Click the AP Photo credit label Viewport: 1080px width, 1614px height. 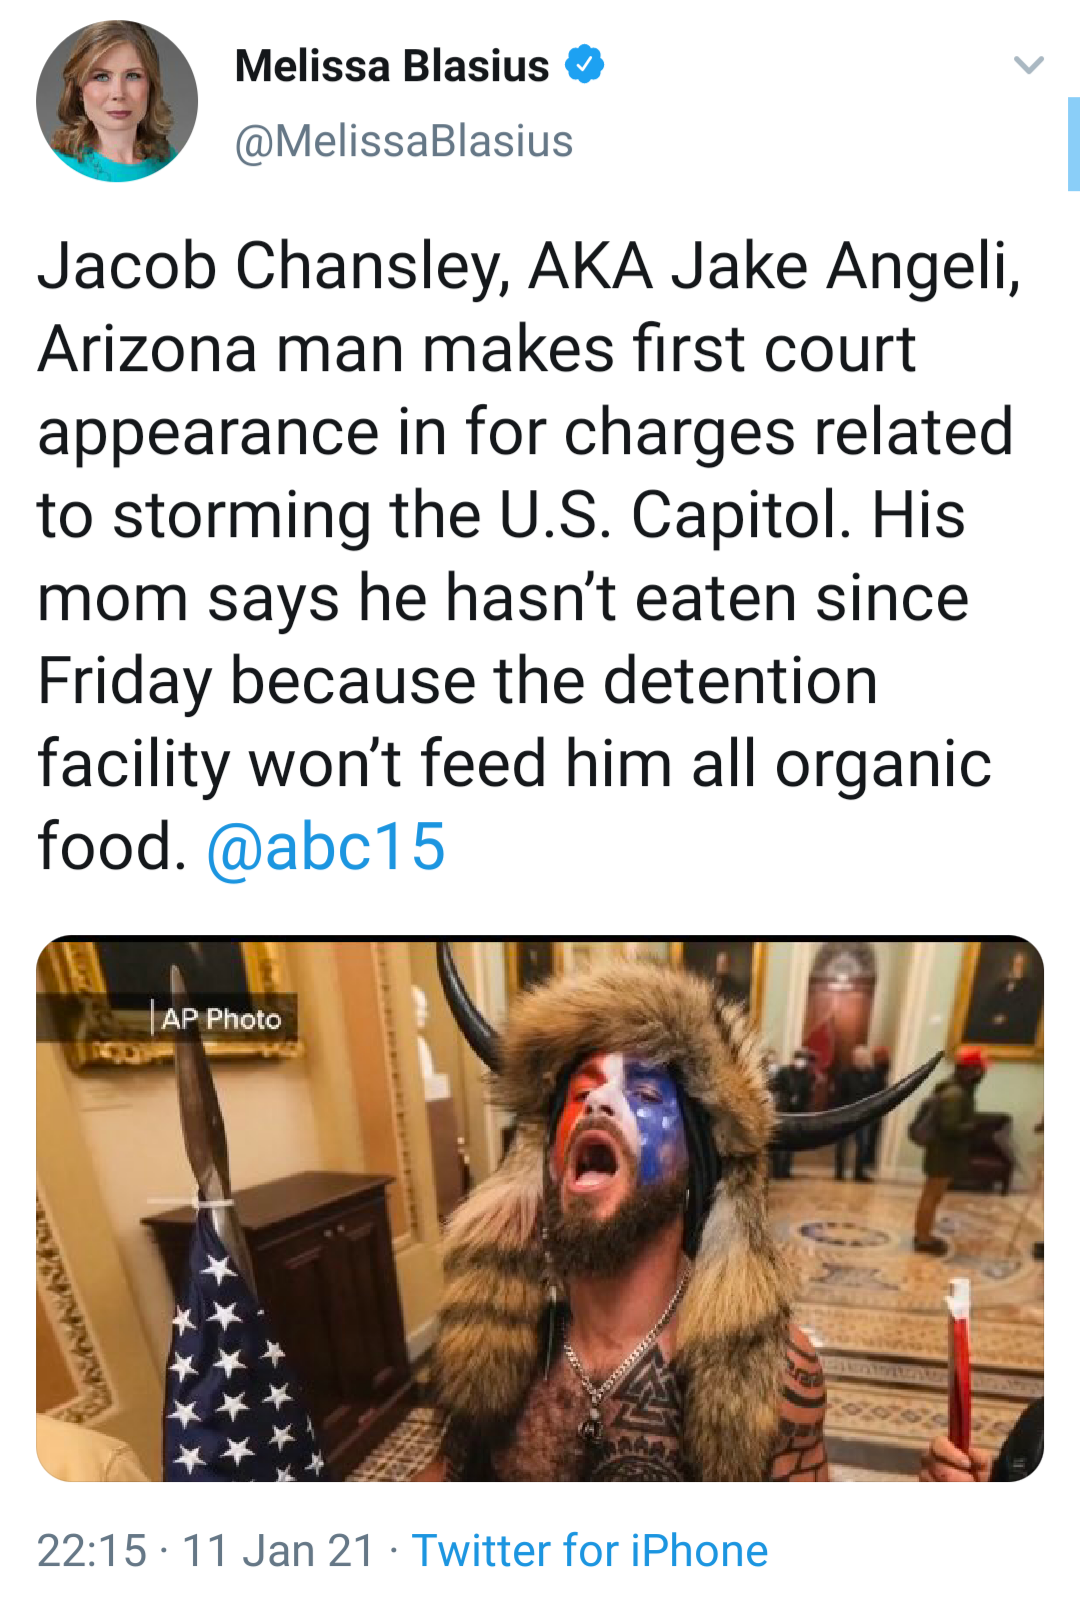[221, 1019]
